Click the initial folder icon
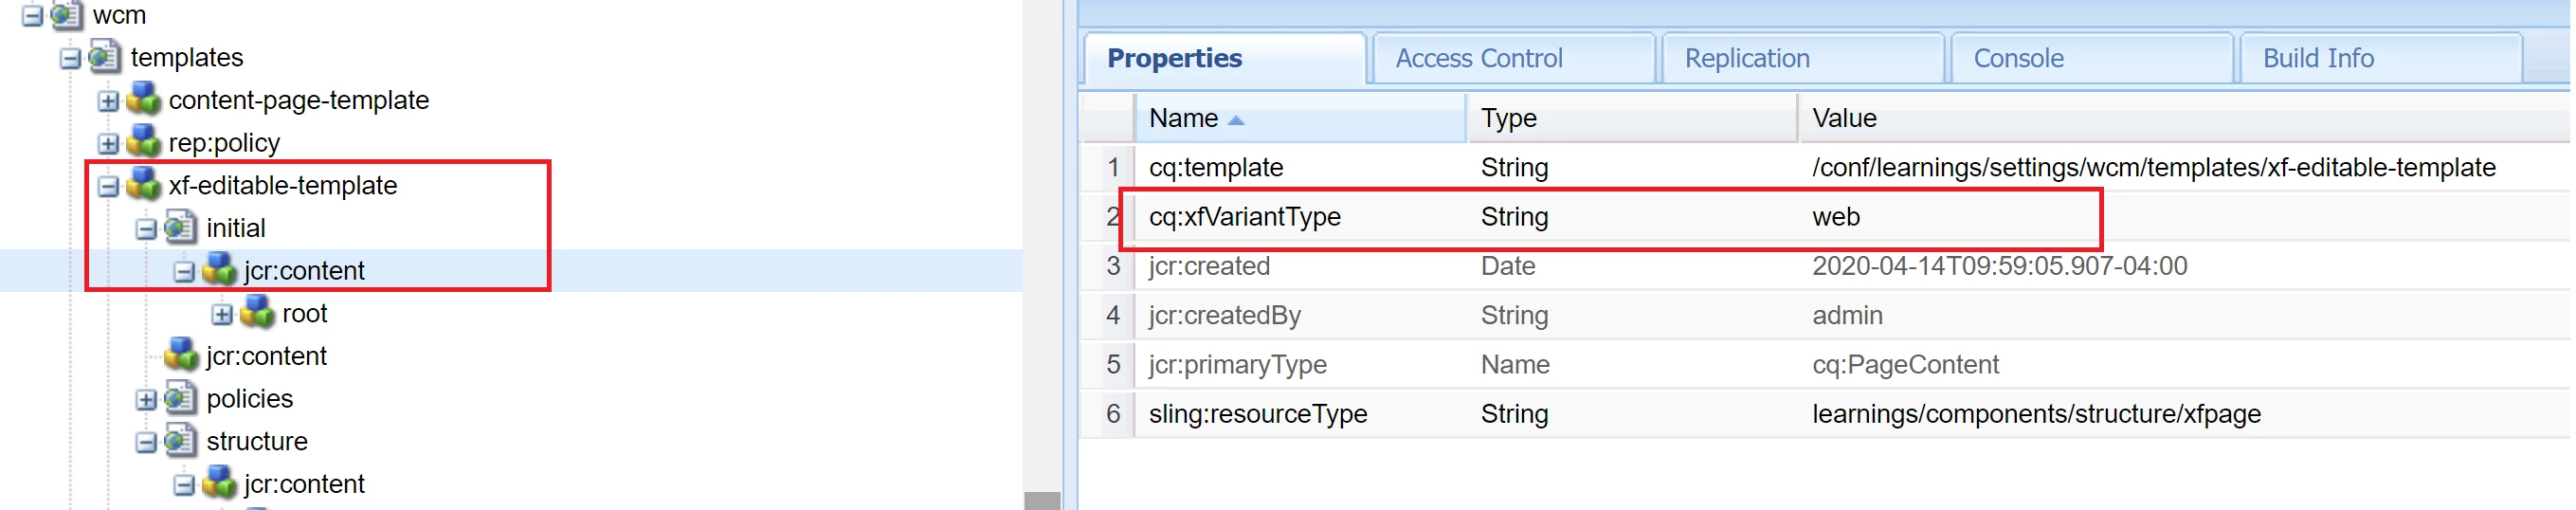The width and height of the screenshot is (2576, 510). [x=181, y=227]
